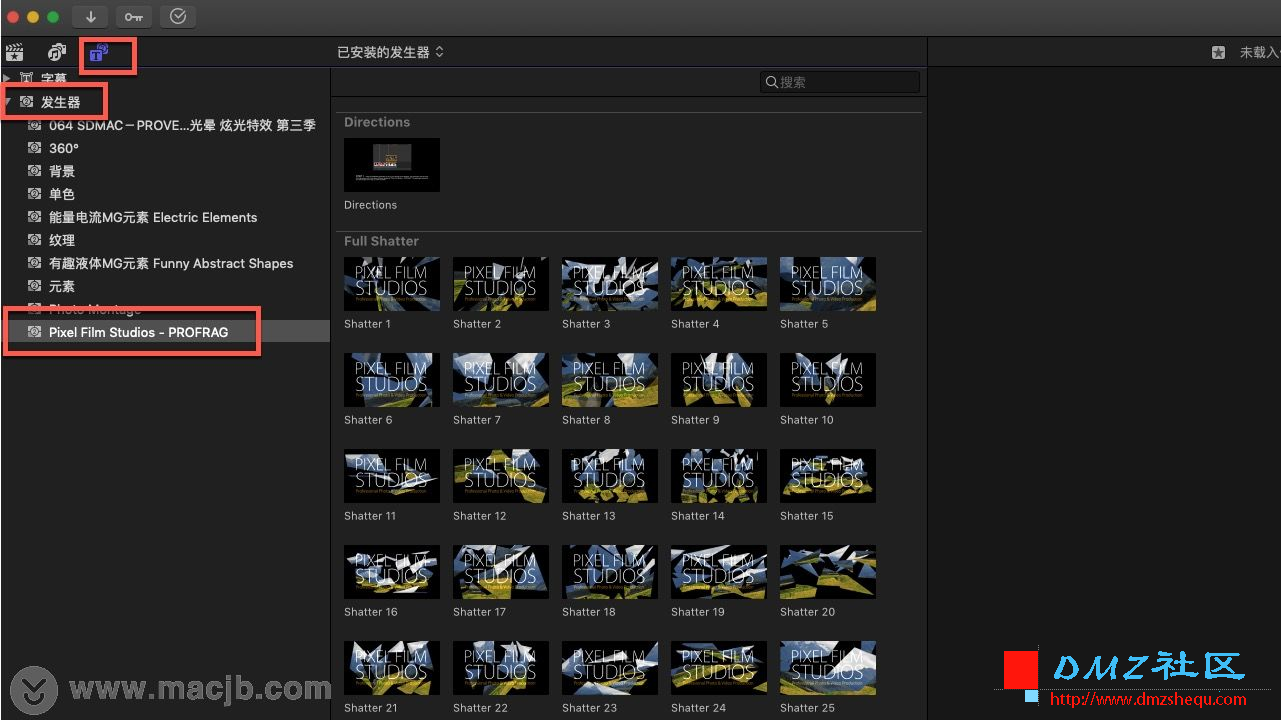The width and height of the screenshot is (1281, 720).
Task: Click the Directions section heading
Action: tap(377, 122)
